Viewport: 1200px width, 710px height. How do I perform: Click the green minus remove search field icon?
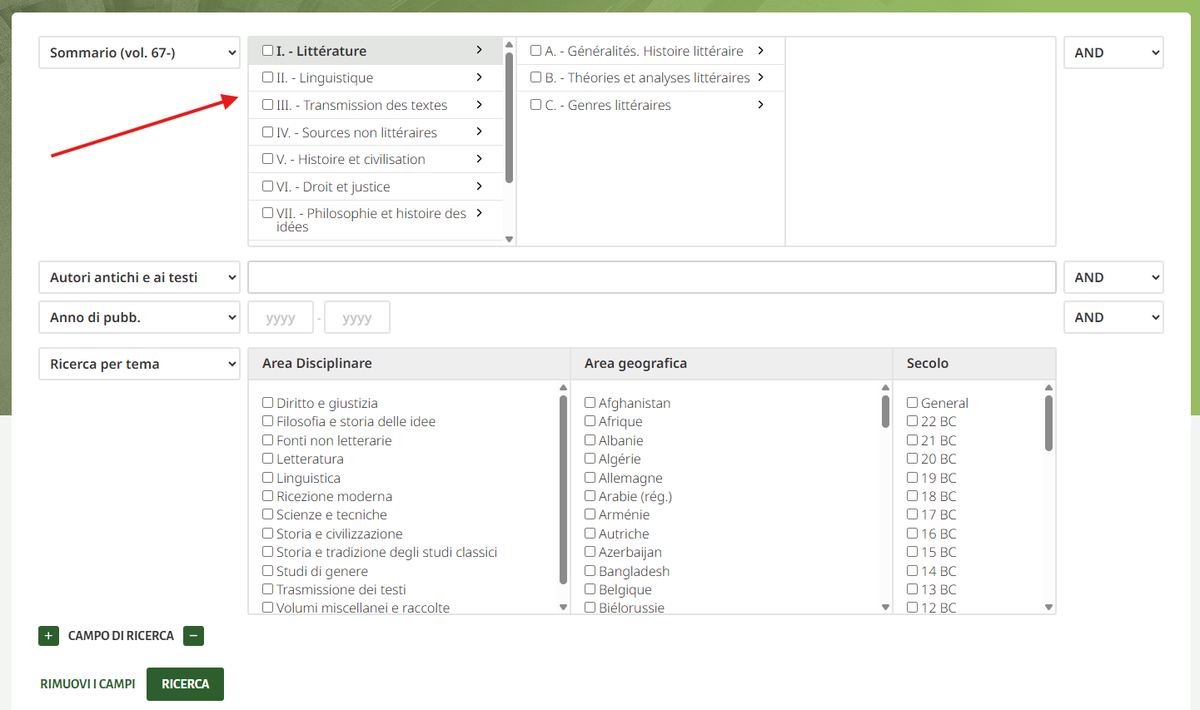(x=194, y=635)
